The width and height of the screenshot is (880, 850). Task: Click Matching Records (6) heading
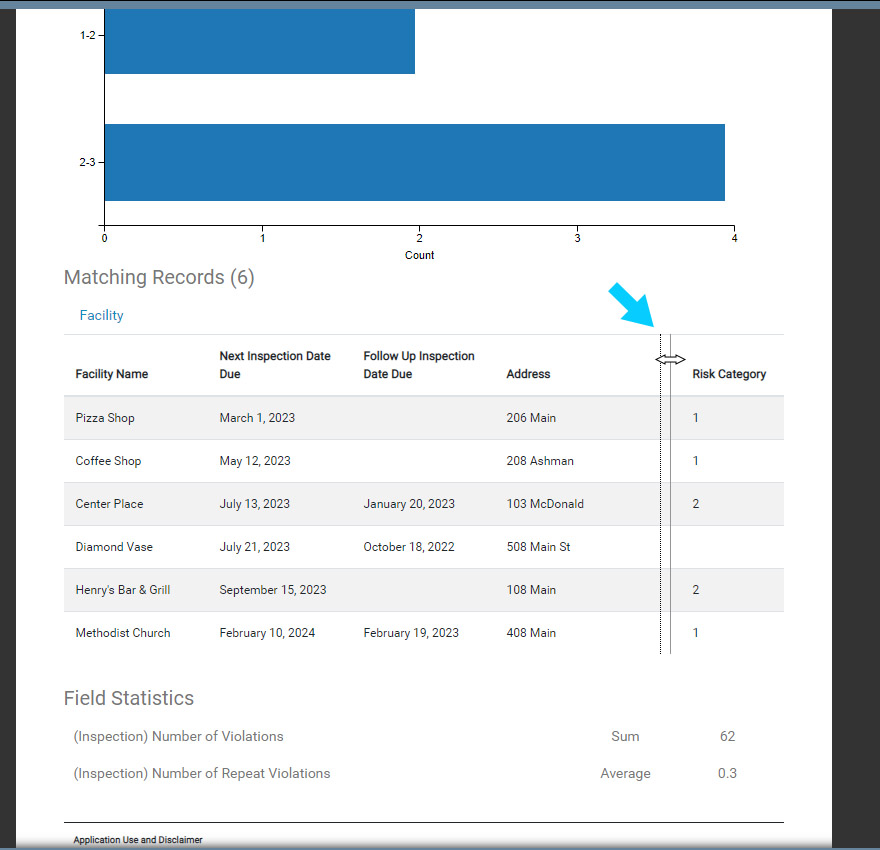click(x=159, y=278)
